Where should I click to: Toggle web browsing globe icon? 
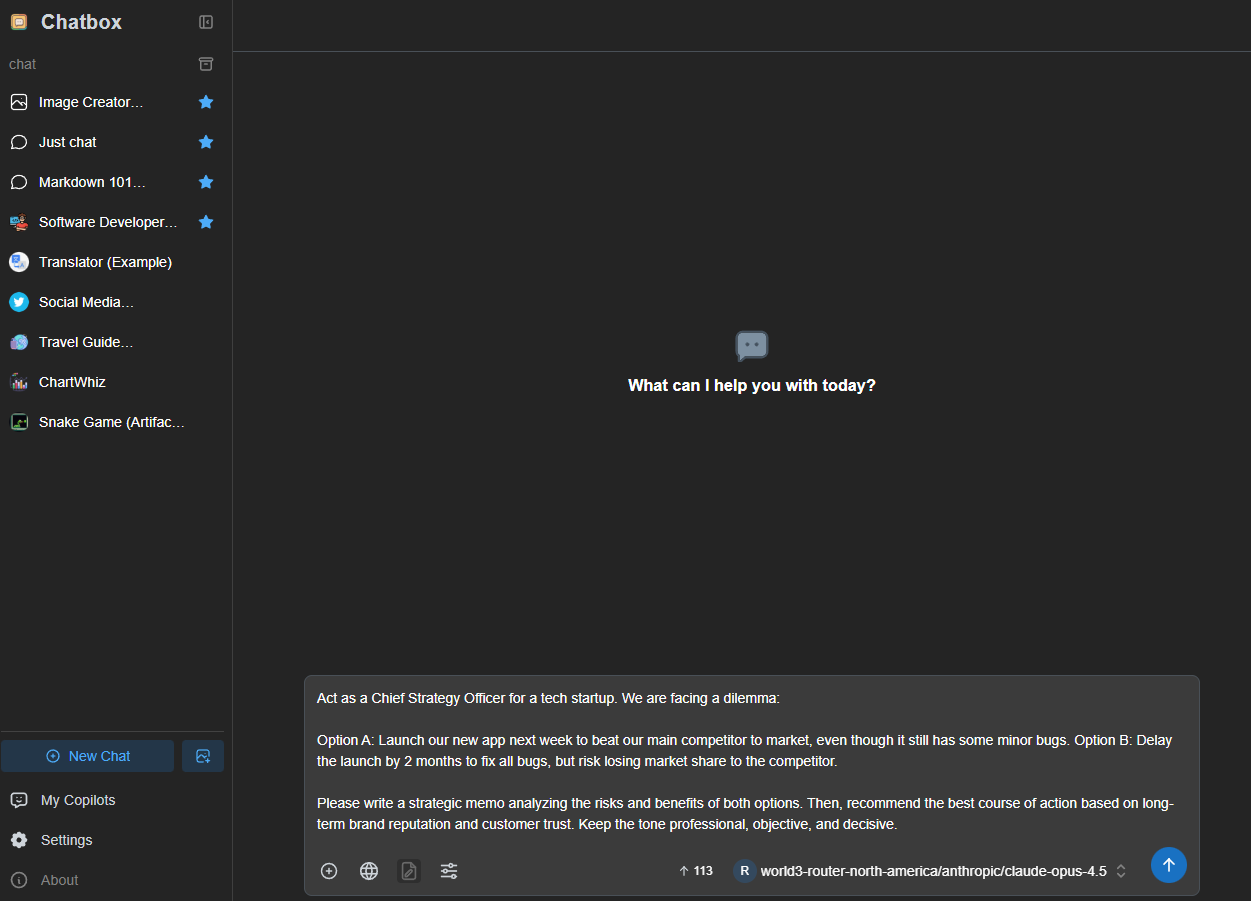tap(369, 871)
